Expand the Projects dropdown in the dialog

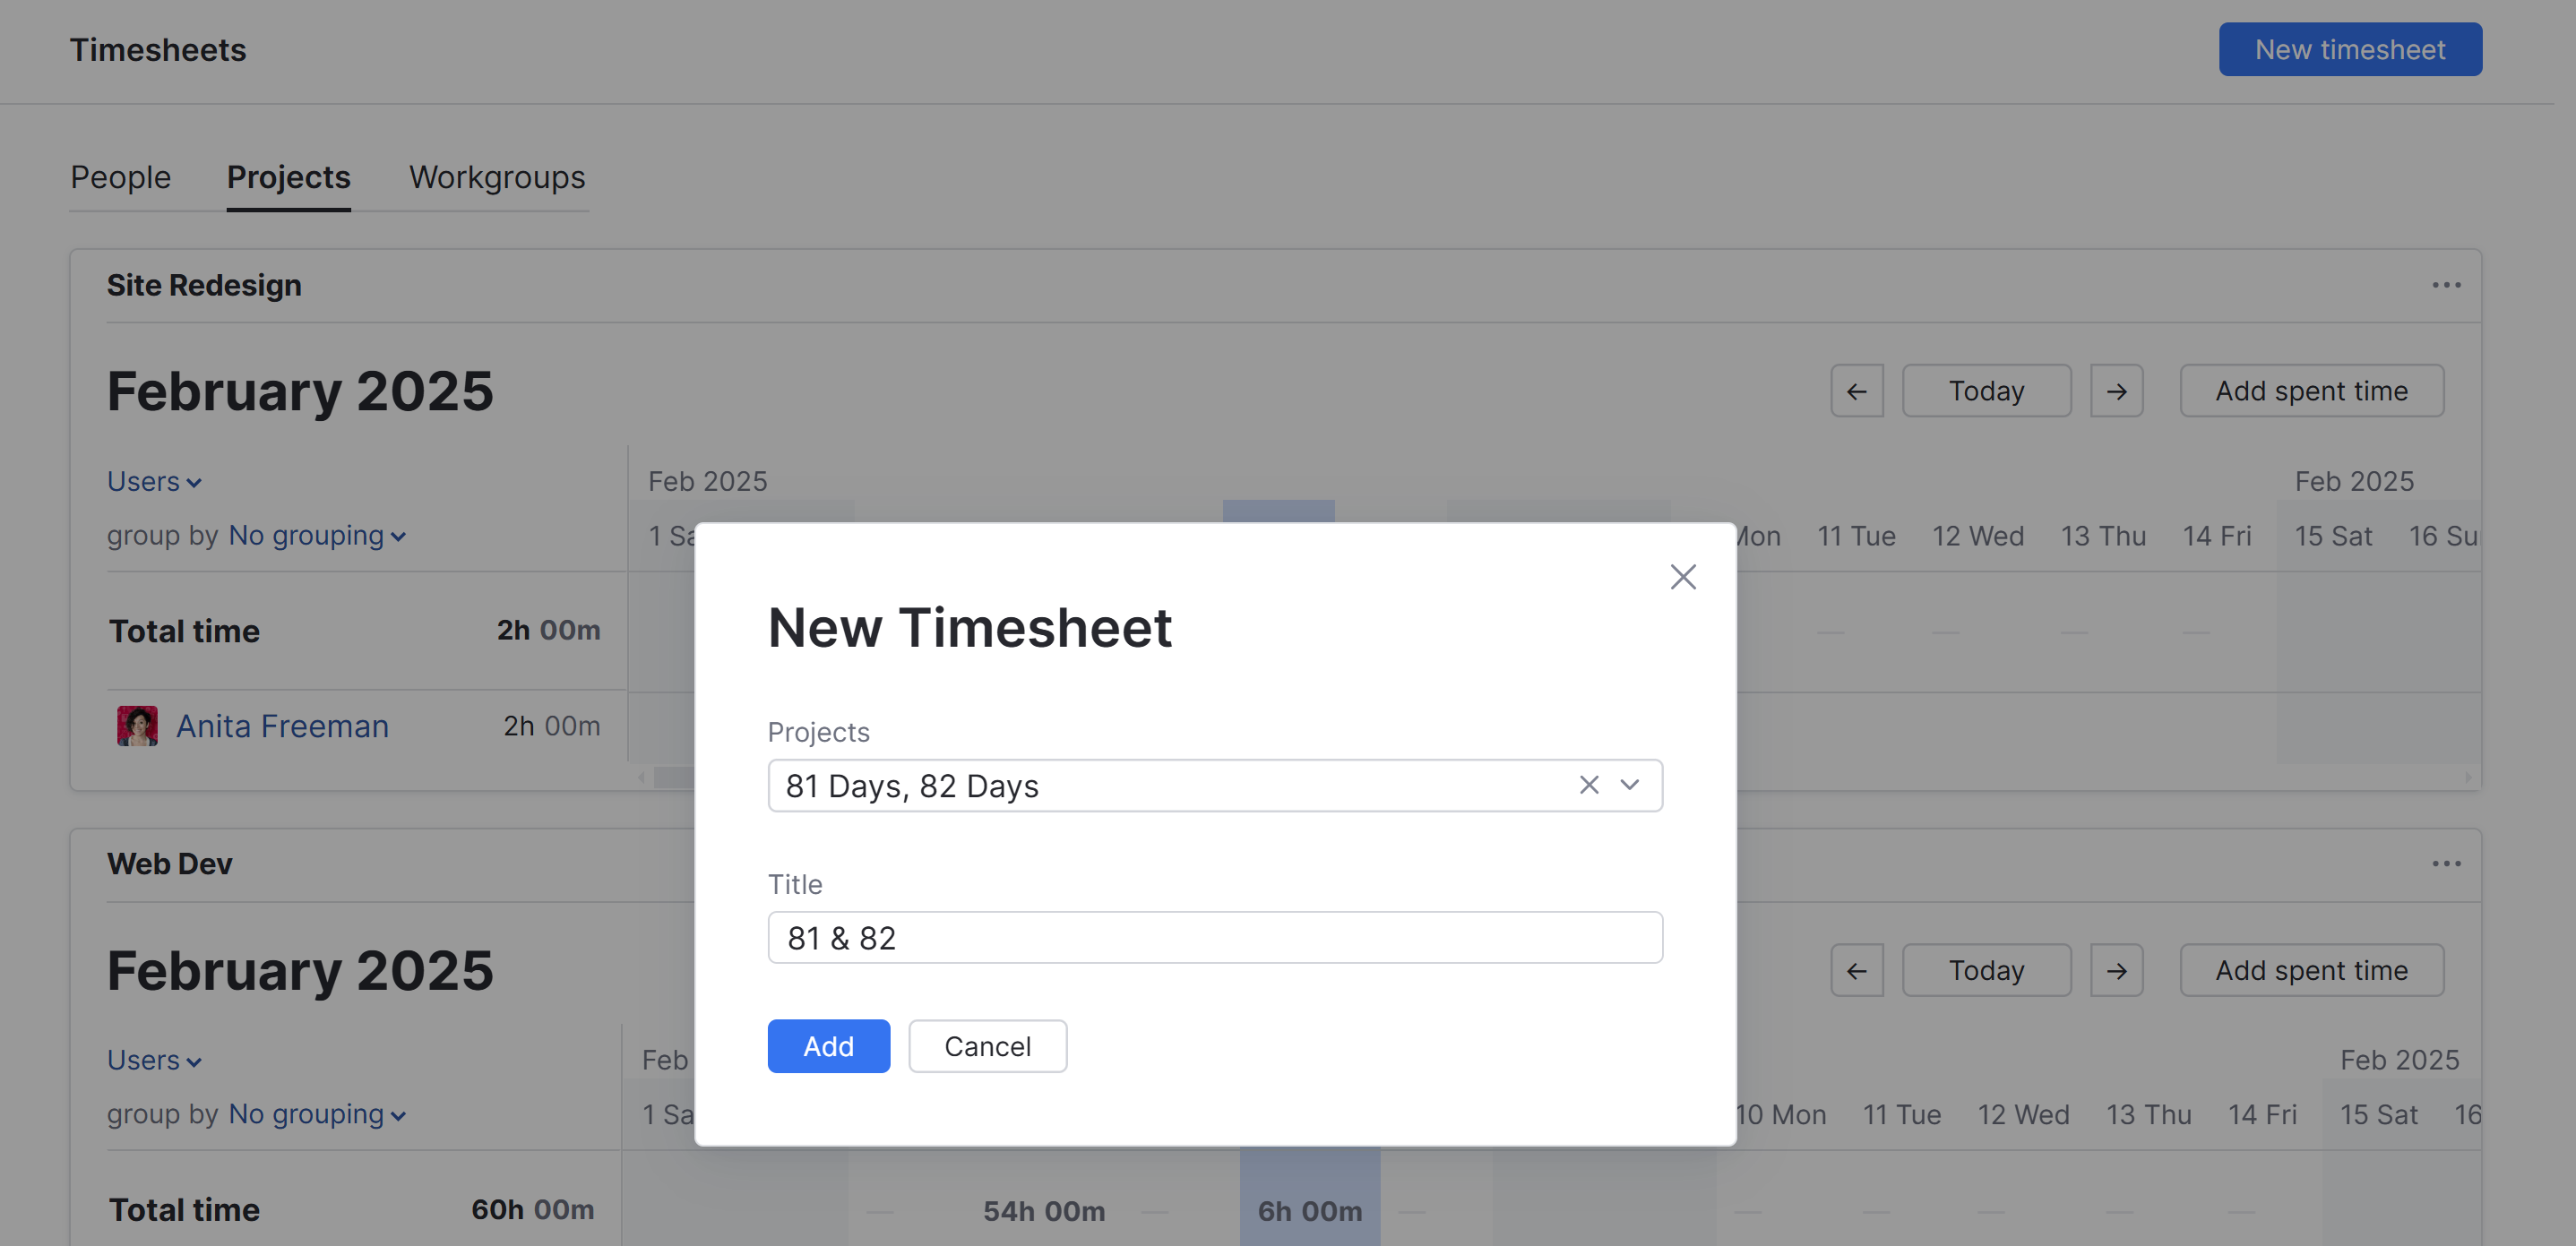click(x=1630, y=786)
